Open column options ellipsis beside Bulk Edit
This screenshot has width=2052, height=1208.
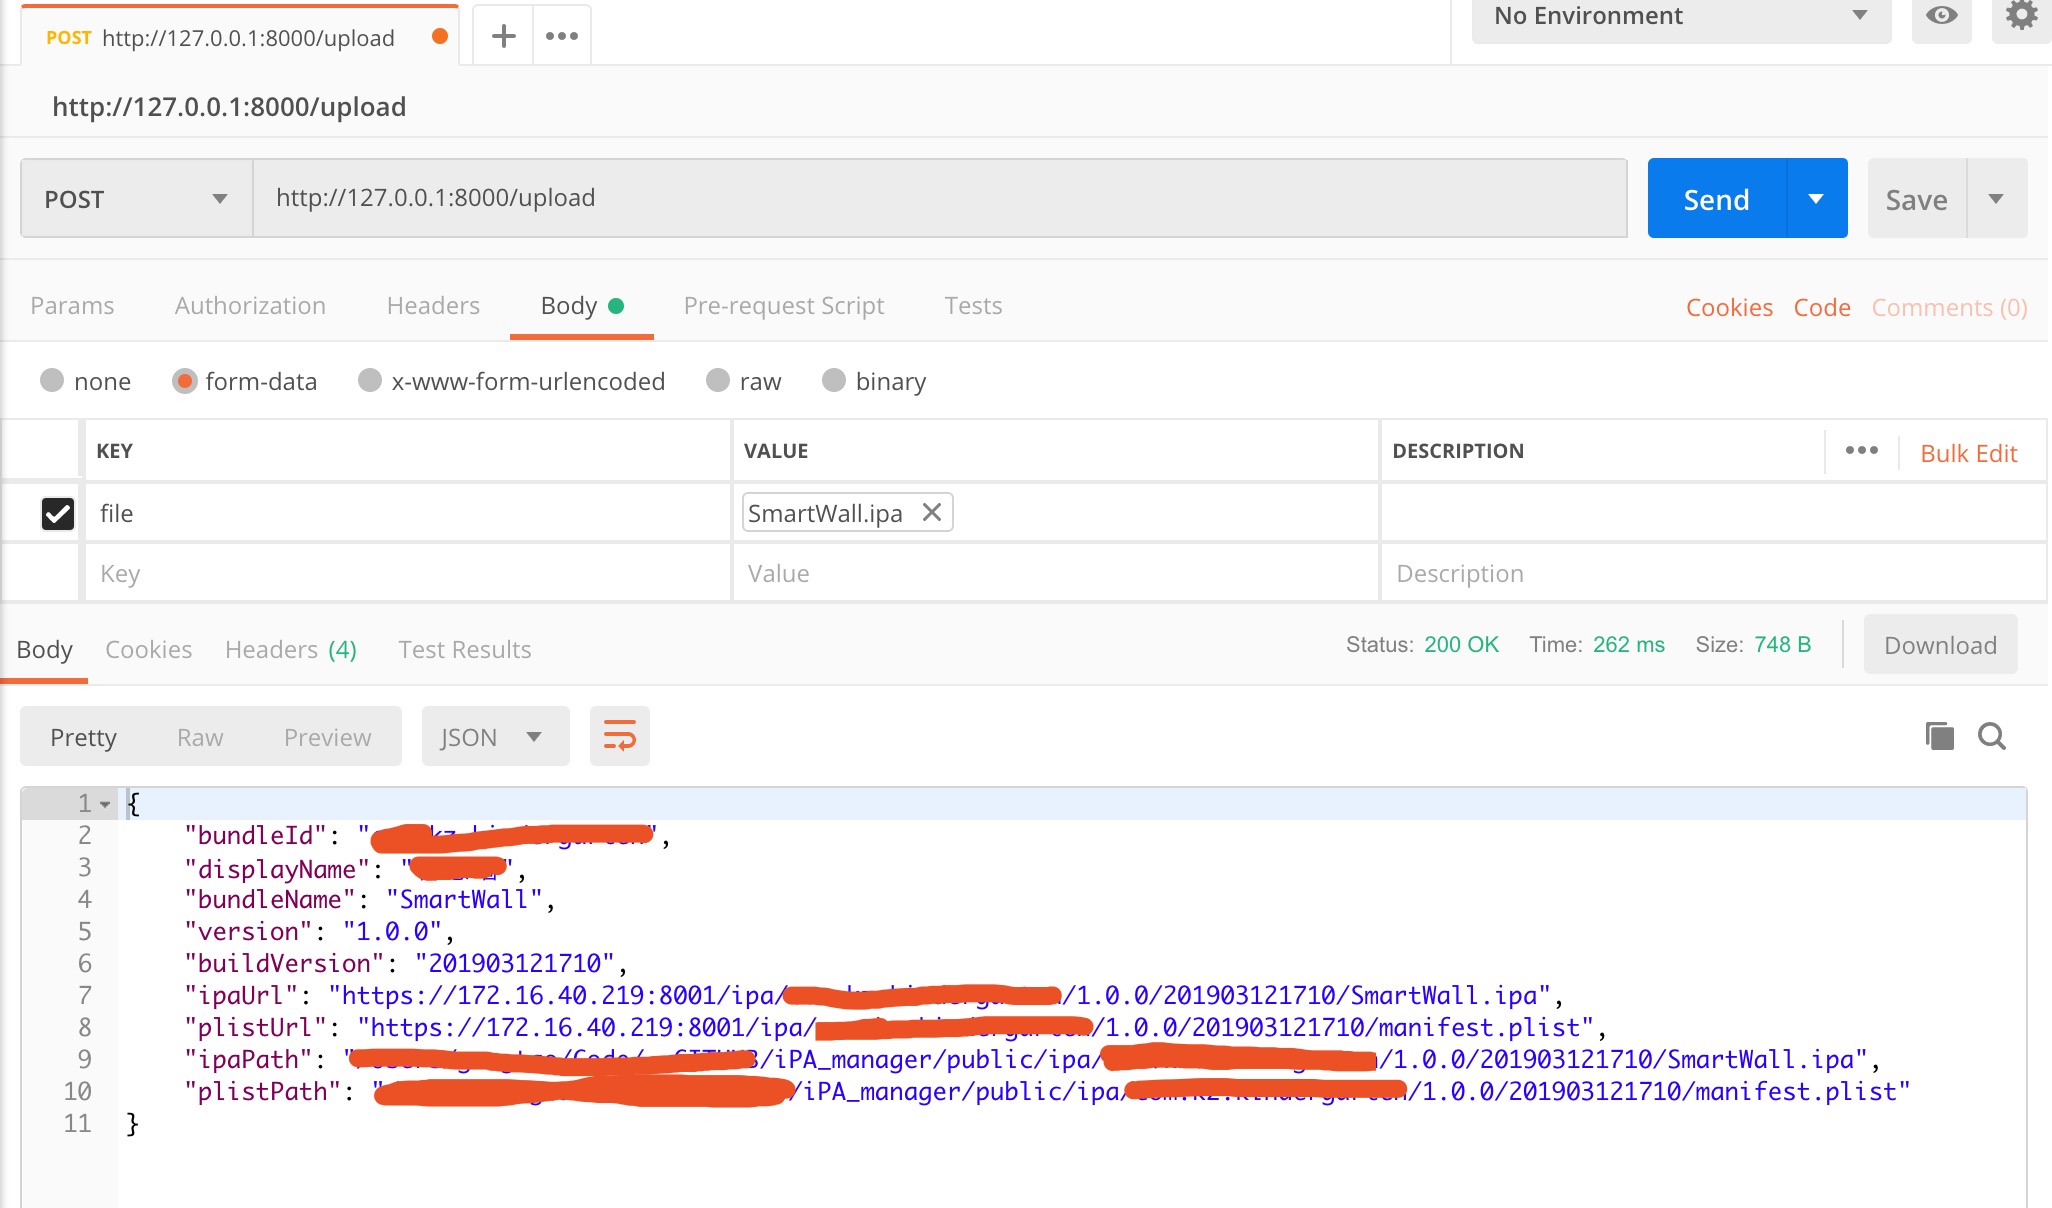coord(1861,451)
